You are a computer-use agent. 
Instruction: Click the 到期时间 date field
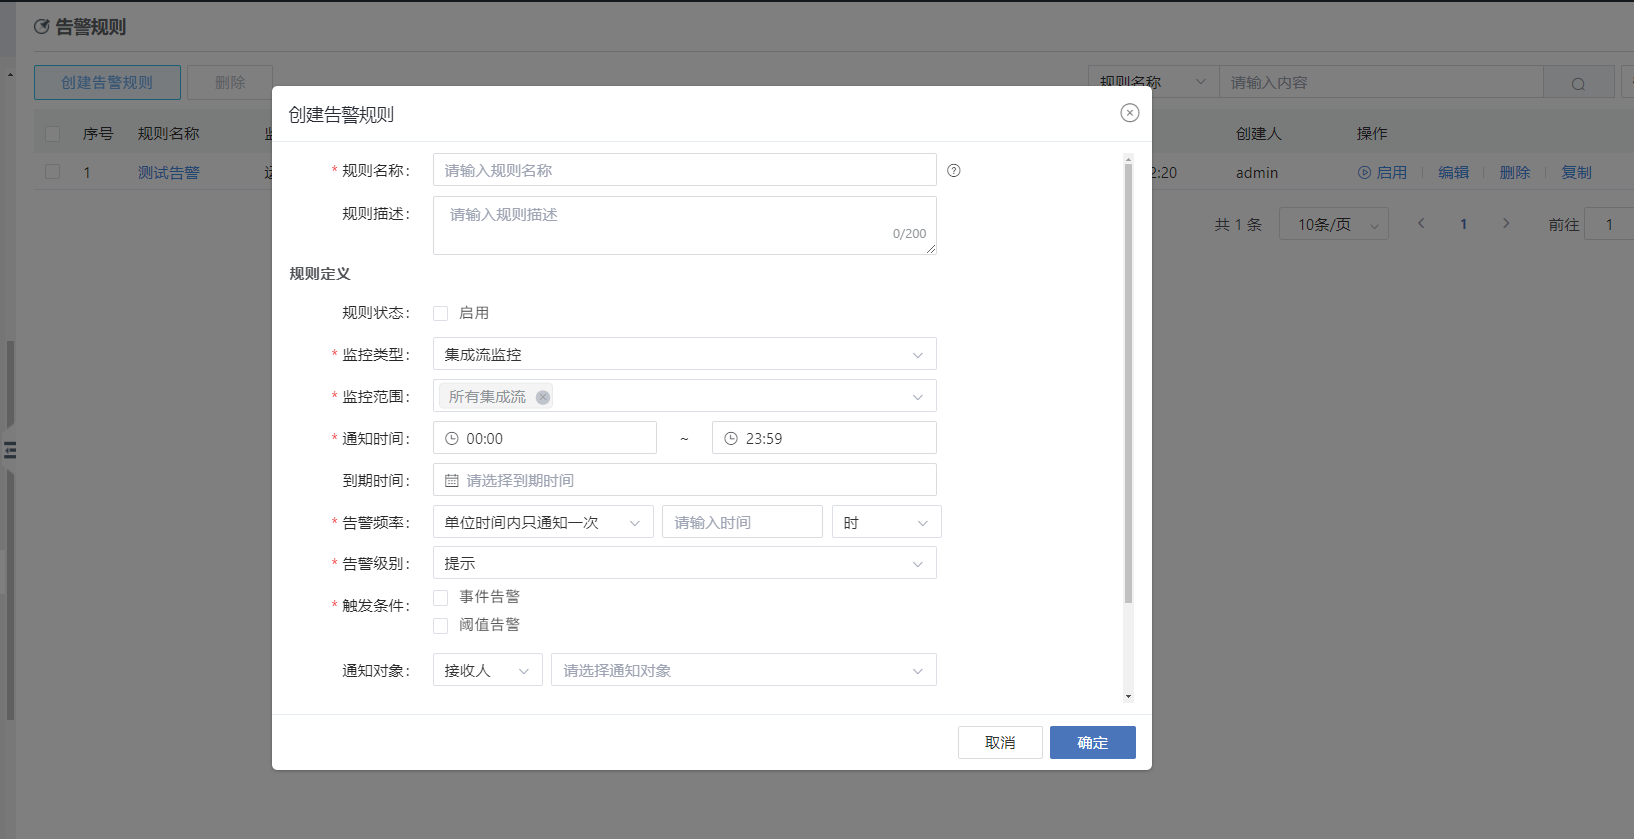(x=685, y=481)
